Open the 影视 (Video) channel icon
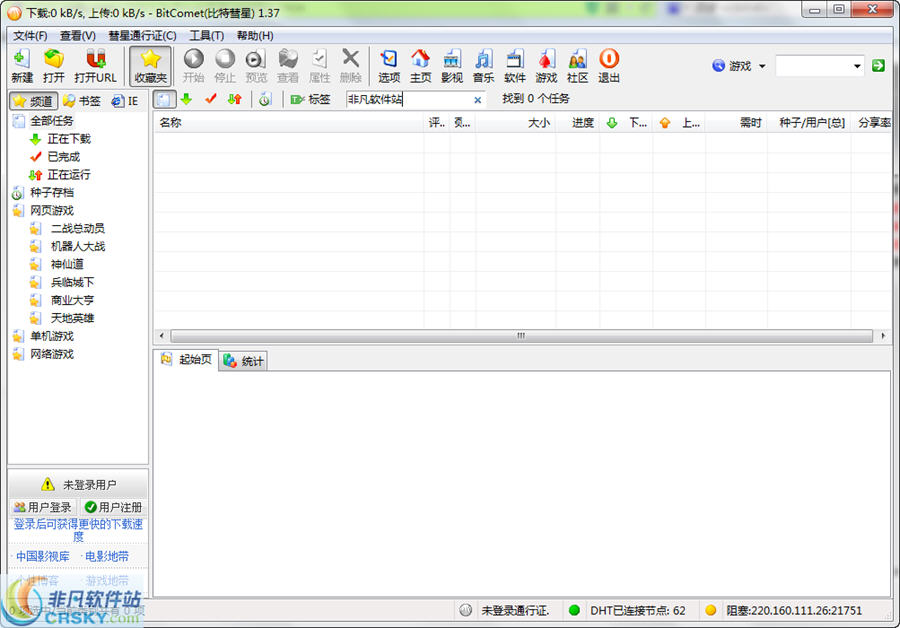Image resolution: width=900 pixels, height=628 pixels. [x=452, y=66]
